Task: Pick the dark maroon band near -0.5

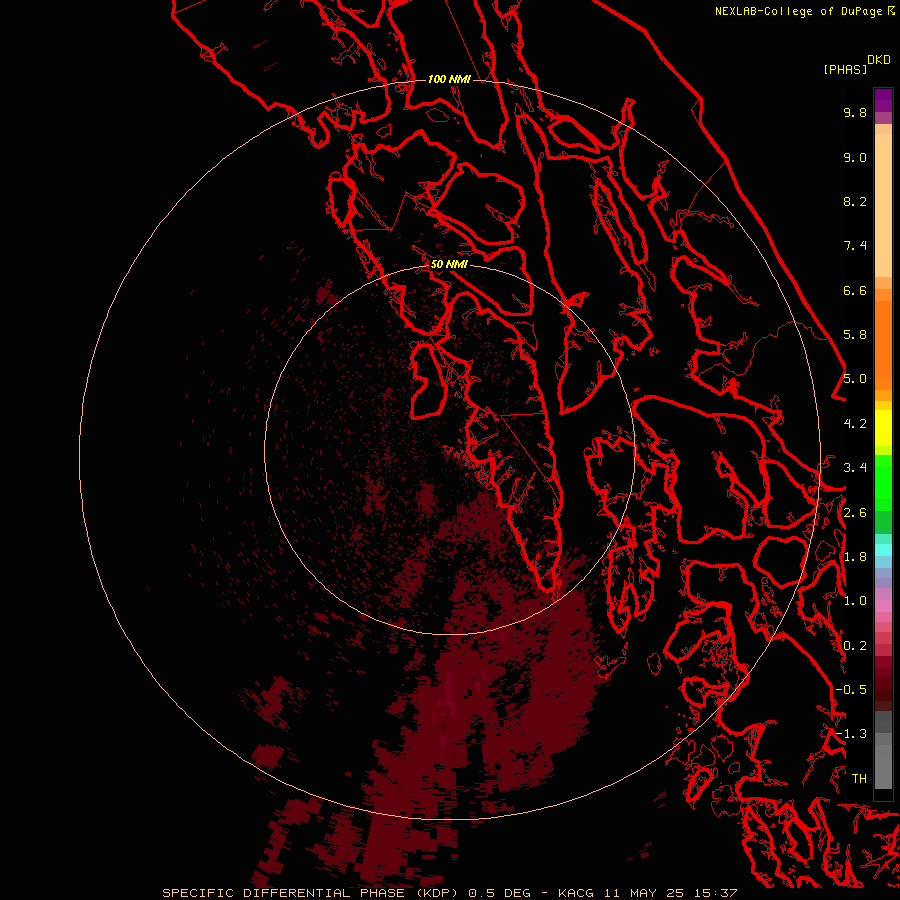Action: click(x=883, y=689)
